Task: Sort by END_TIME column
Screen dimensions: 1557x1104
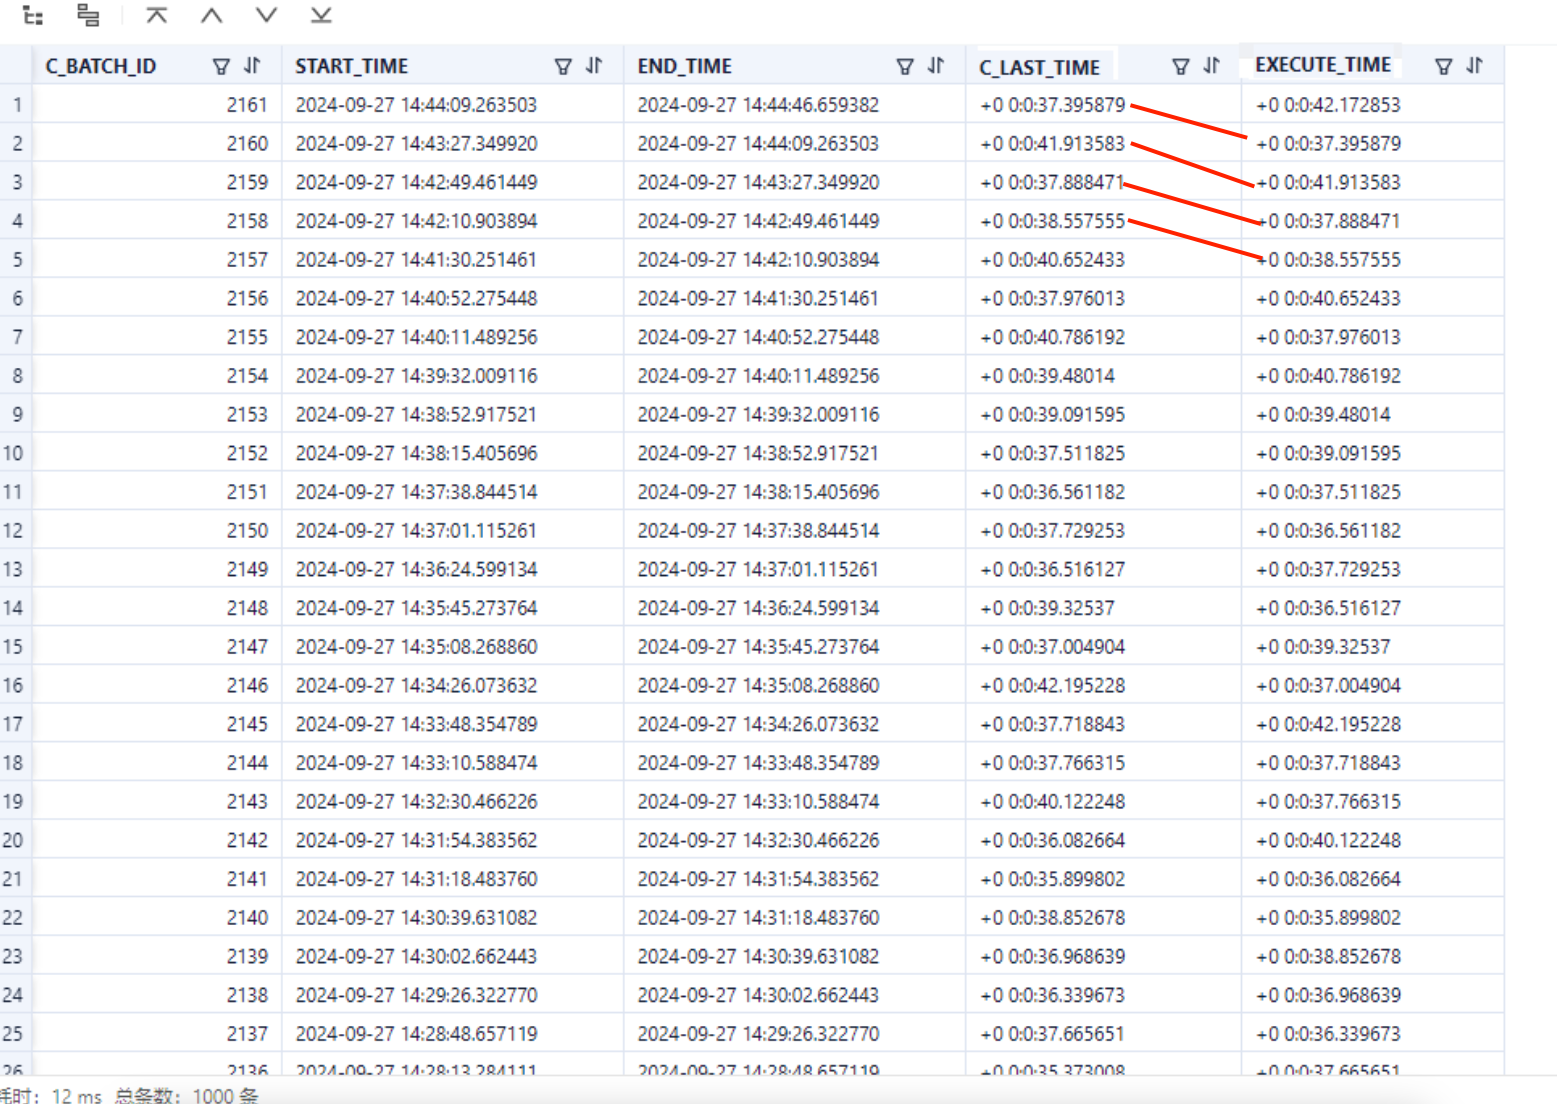Action: (936, 66)
